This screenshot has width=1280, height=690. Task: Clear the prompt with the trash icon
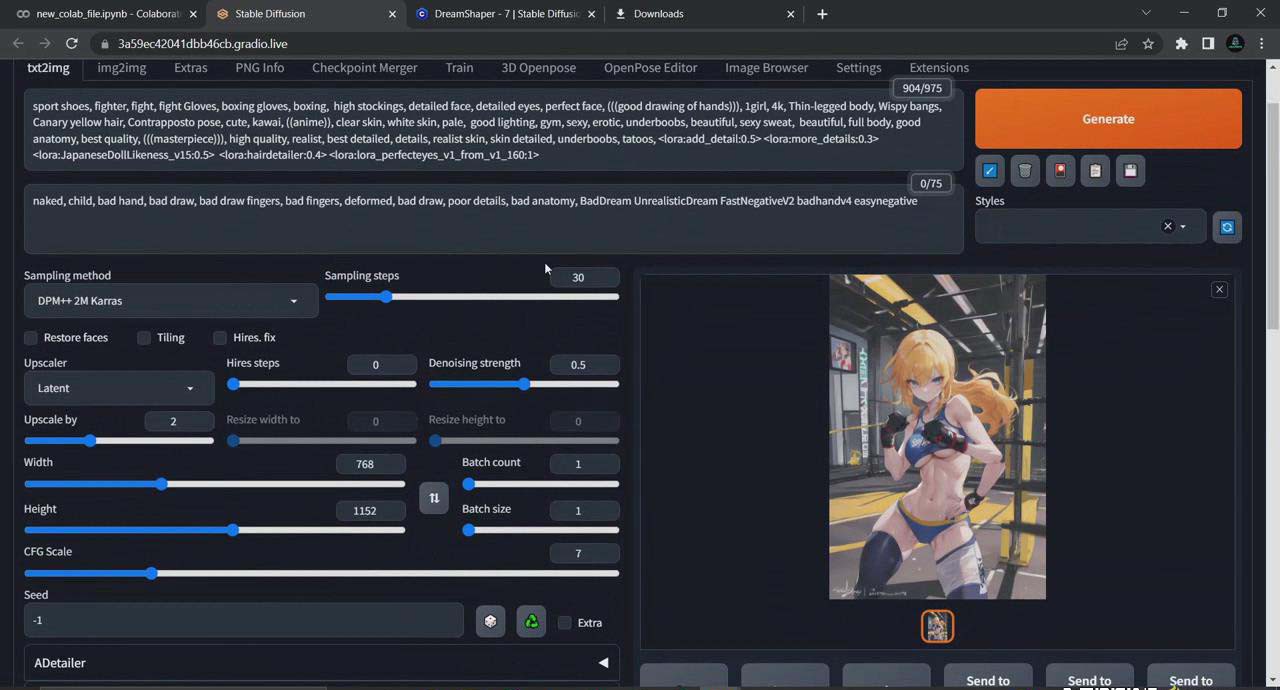(1024, 170)
